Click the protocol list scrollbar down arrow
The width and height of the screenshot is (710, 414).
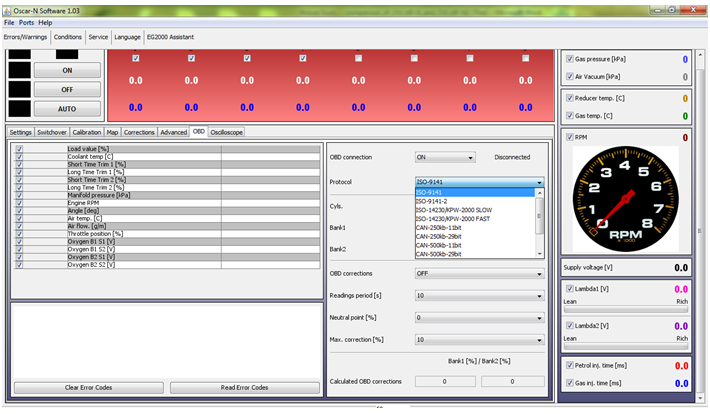click(x=539, y=254)
